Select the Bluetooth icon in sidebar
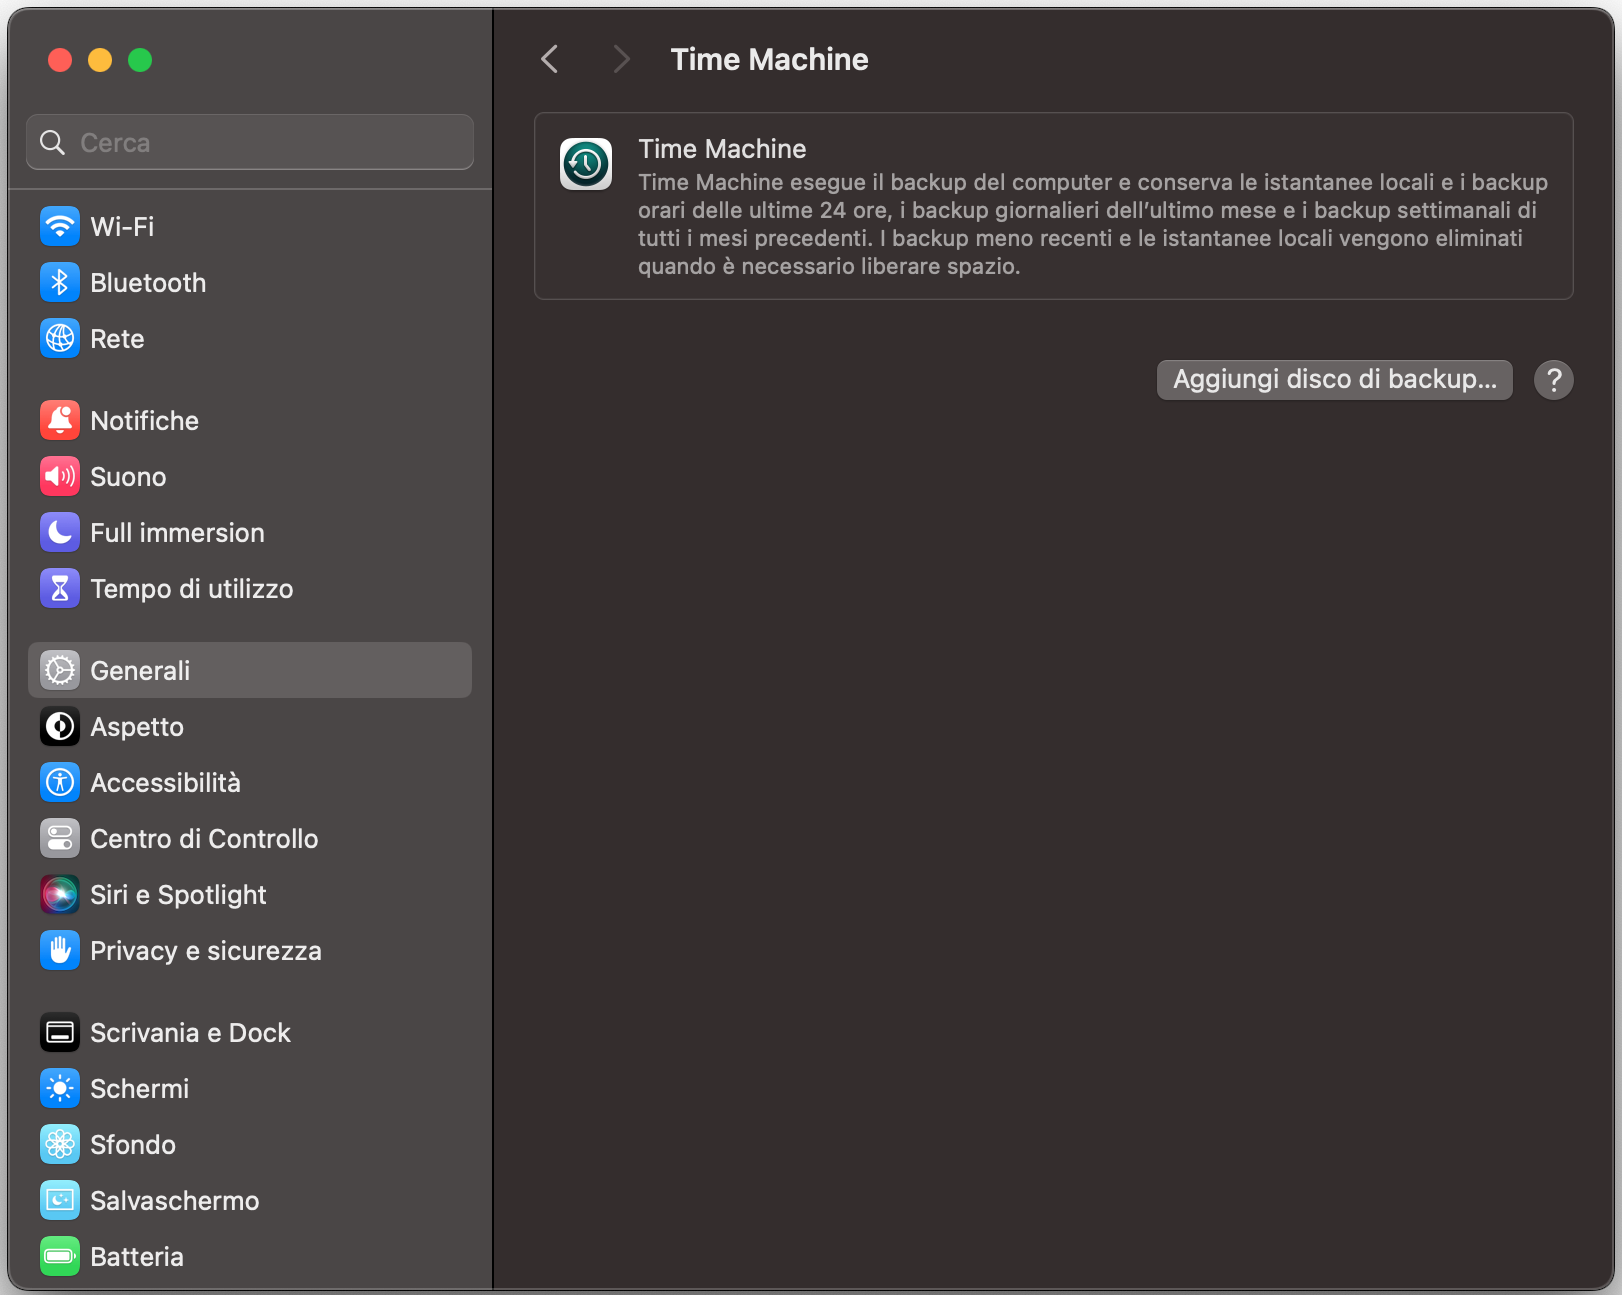 click(60, 282)
